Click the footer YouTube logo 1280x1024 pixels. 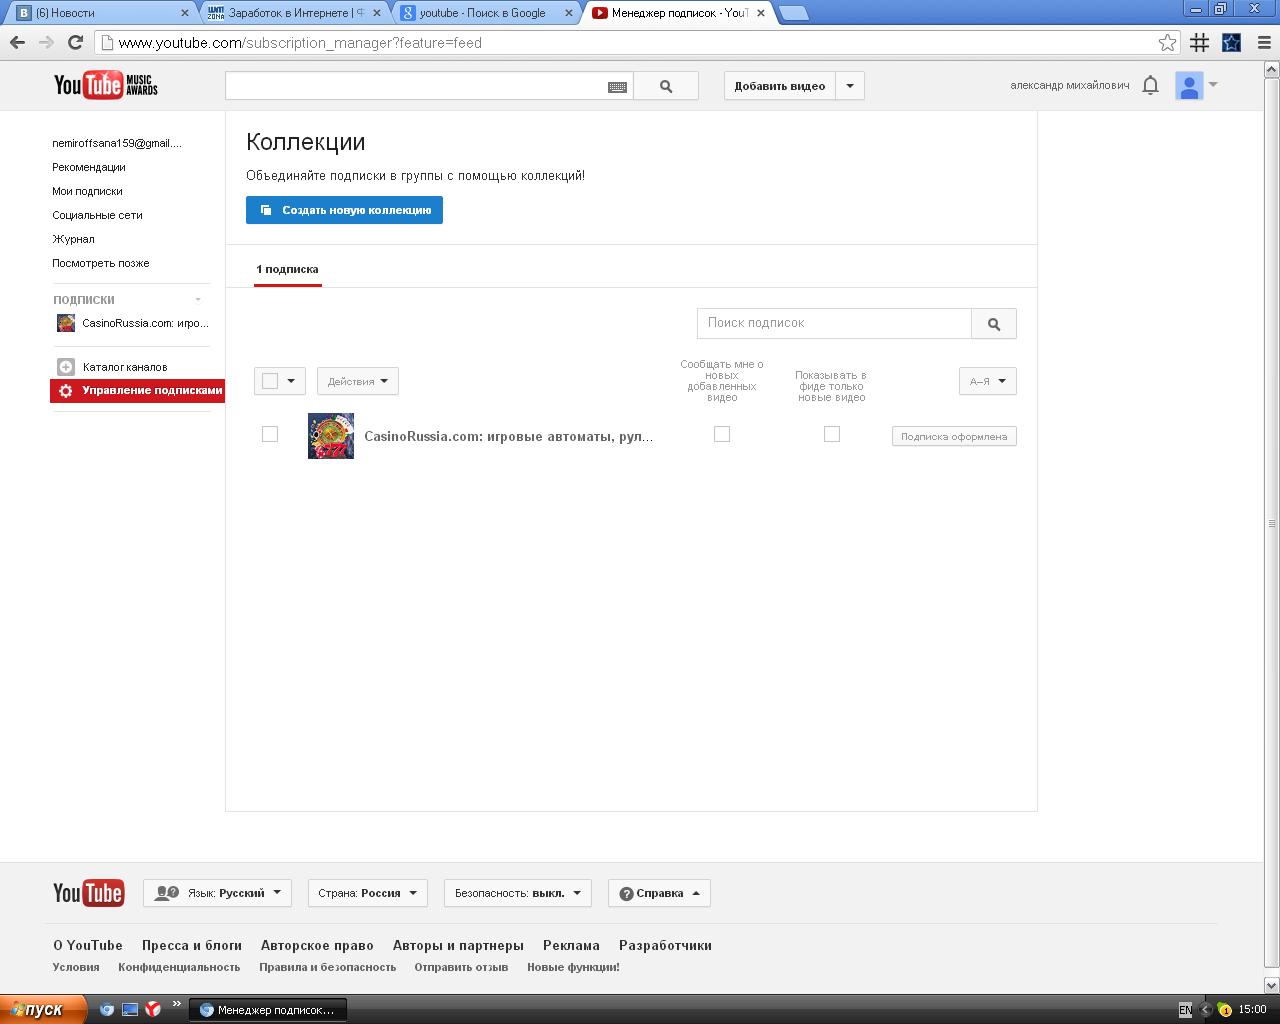(x=89, y=893)
